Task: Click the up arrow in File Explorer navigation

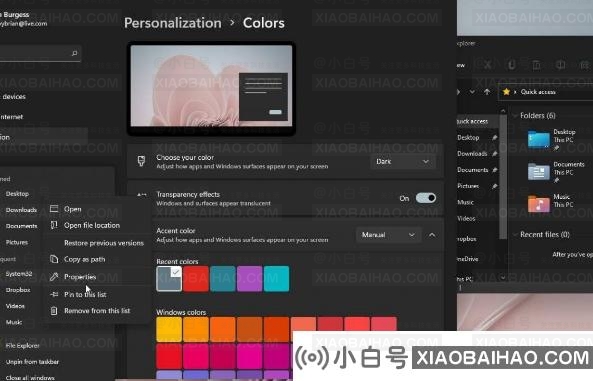Action: (487, 92)
